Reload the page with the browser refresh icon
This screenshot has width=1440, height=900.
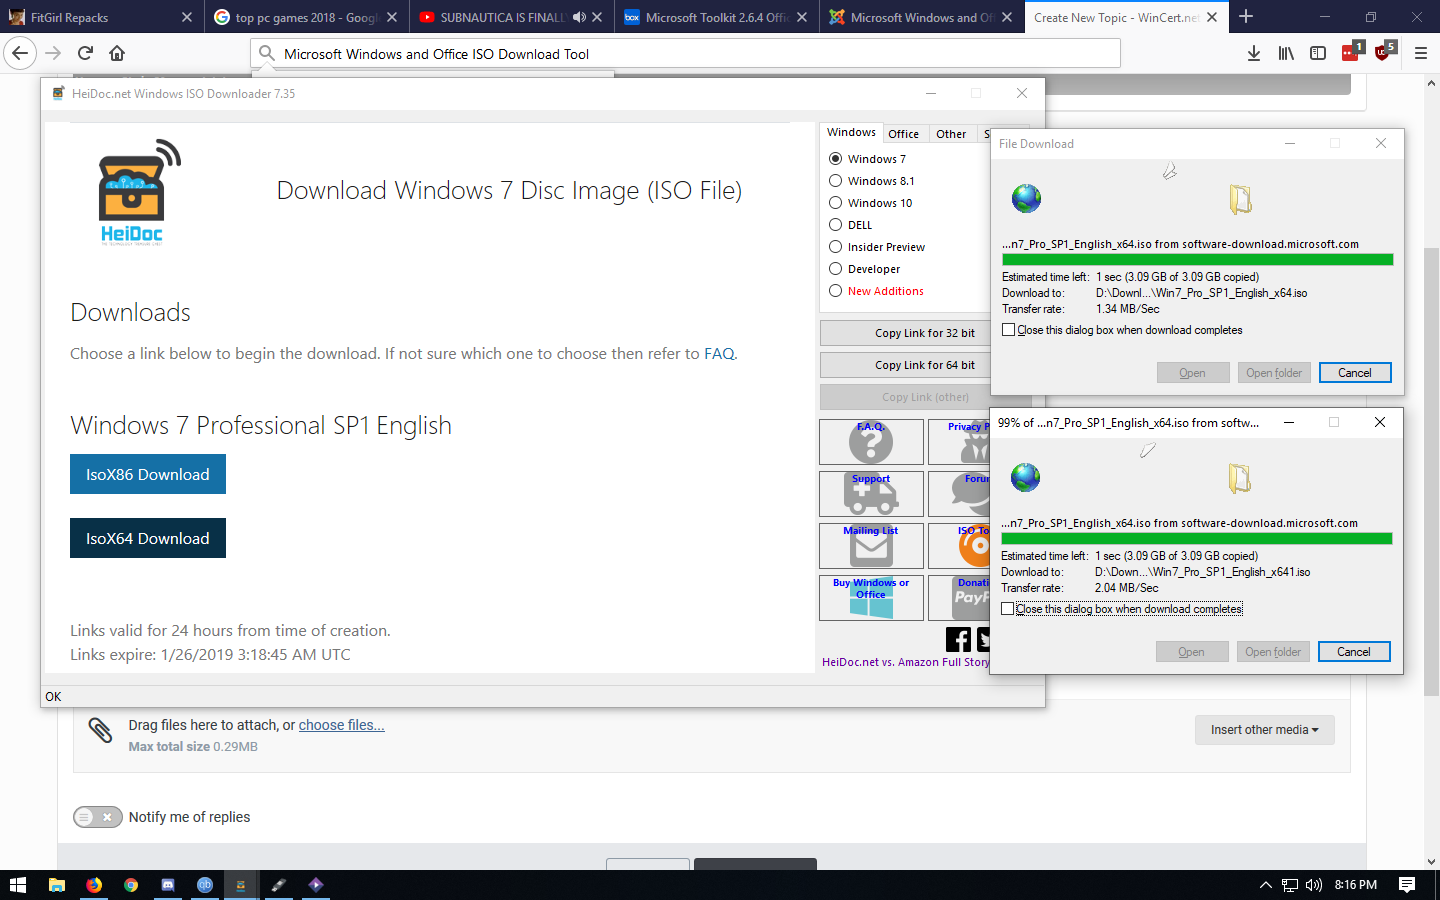click(x=85, y=53)
